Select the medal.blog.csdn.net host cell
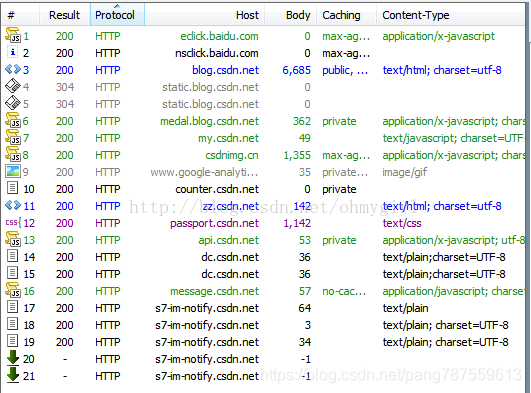531x393 pixels. click(x=210, y=121)
